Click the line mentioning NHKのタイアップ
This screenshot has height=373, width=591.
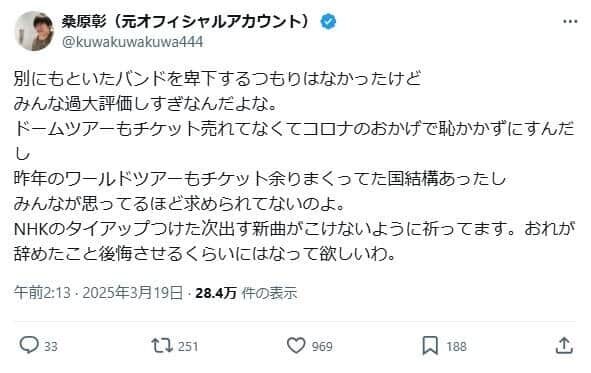pos(294,229)
